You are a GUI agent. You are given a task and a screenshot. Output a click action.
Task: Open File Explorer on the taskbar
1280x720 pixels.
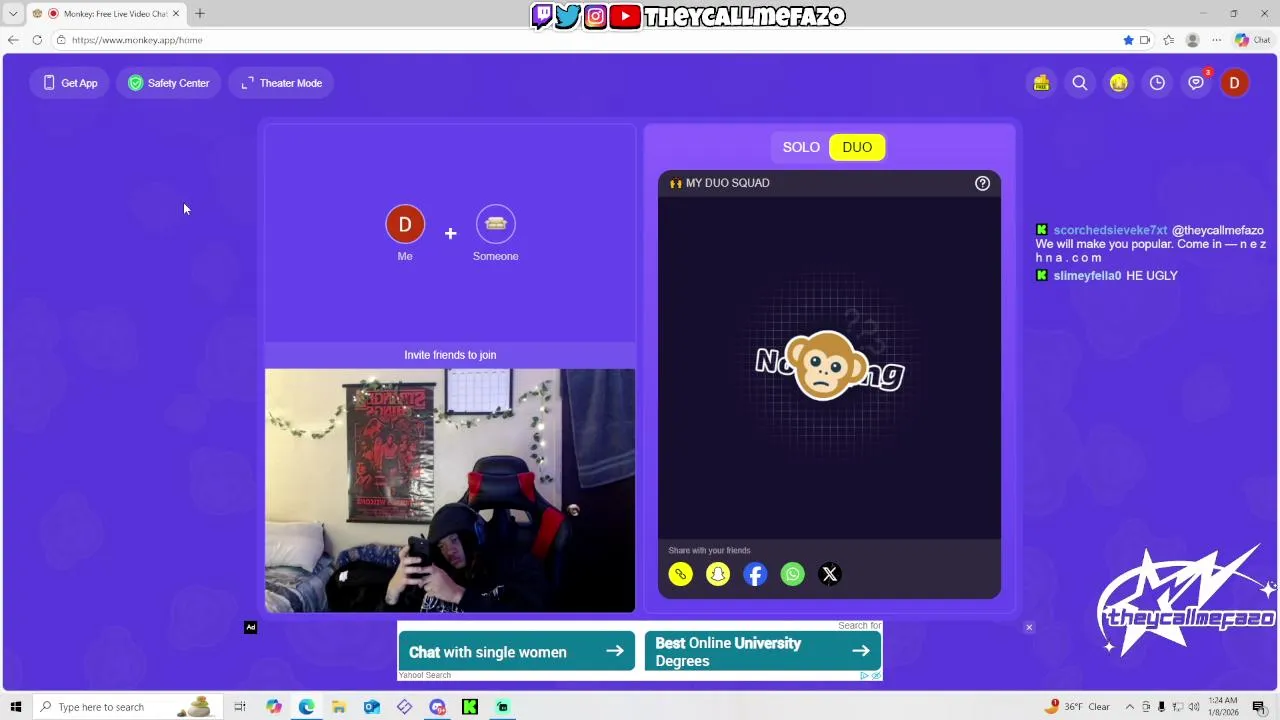click(x=339, y=707)
